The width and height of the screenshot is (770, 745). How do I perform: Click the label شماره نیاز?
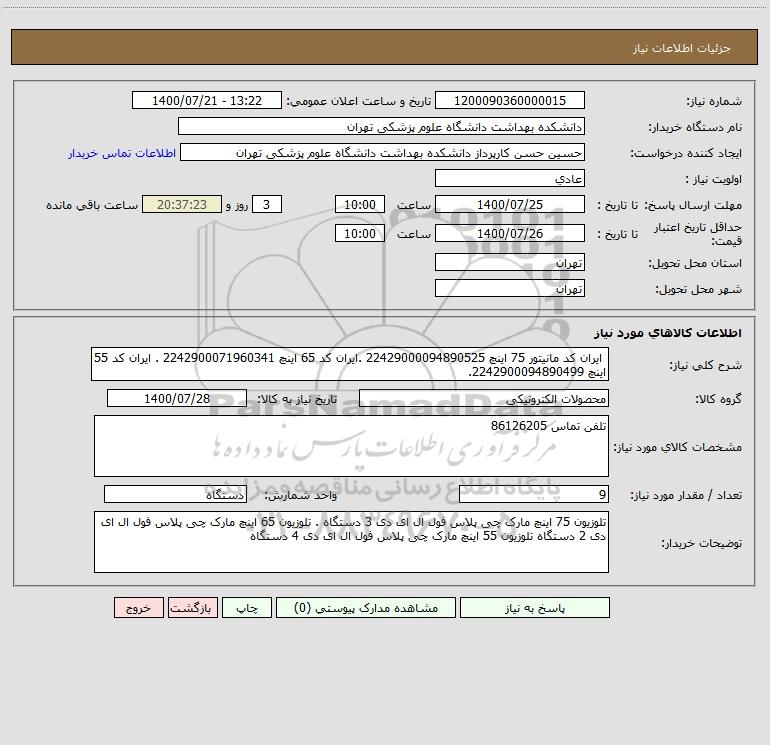pyautogui.click(x=714, y=101)
